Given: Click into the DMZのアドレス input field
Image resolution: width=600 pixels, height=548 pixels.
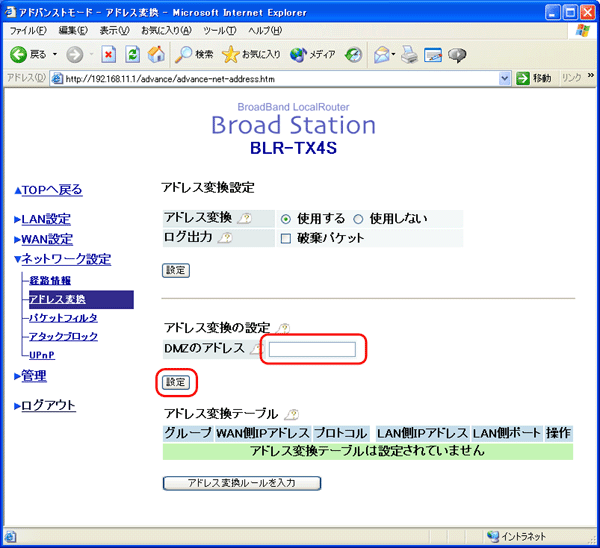Looking at the screenshot, I should (312, 349).
